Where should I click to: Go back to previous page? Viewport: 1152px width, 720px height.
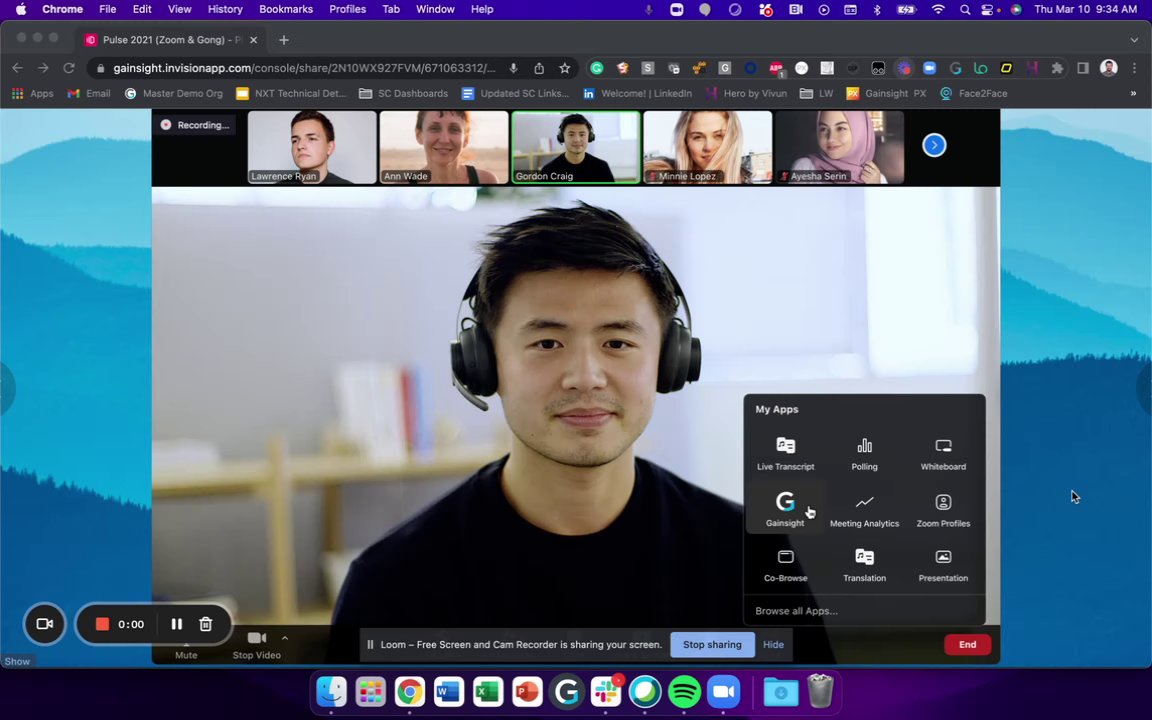[18, 68]
